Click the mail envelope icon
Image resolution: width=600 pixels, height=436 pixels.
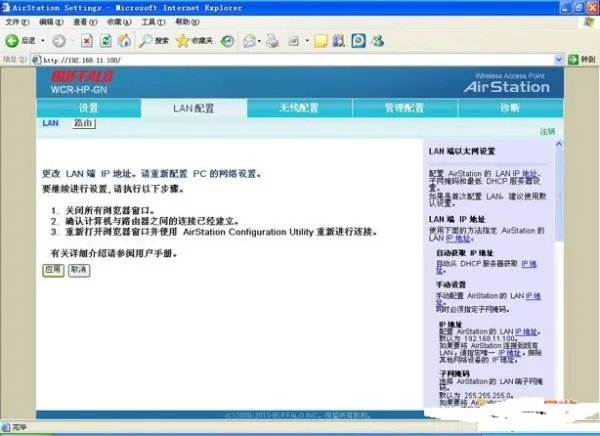(249, 41)
